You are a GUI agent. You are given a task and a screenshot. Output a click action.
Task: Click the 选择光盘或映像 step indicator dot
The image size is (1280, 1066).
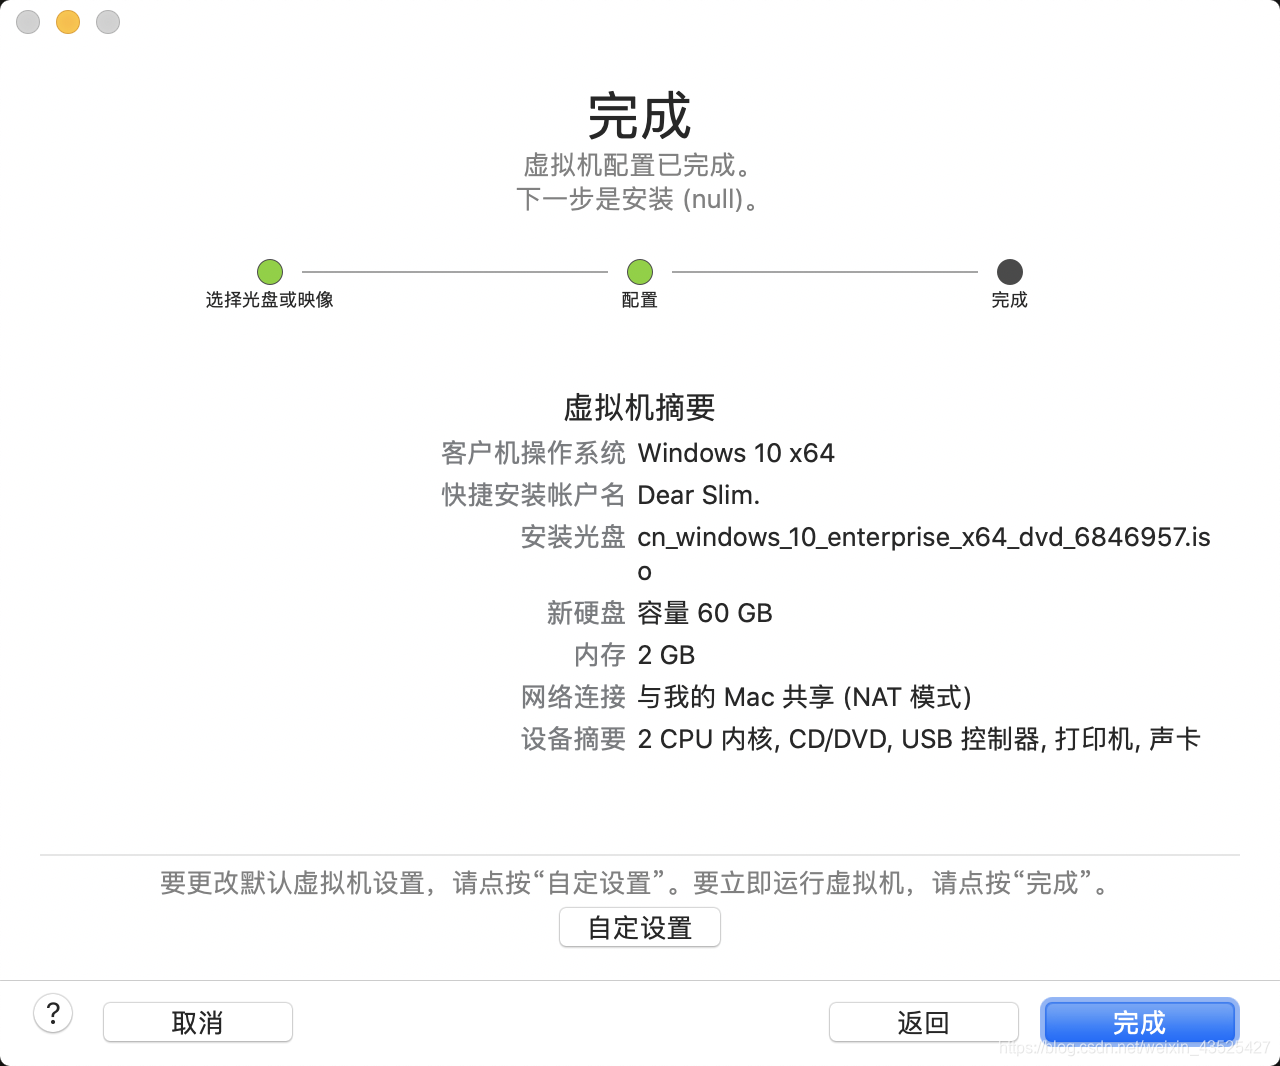coord(270,271)
